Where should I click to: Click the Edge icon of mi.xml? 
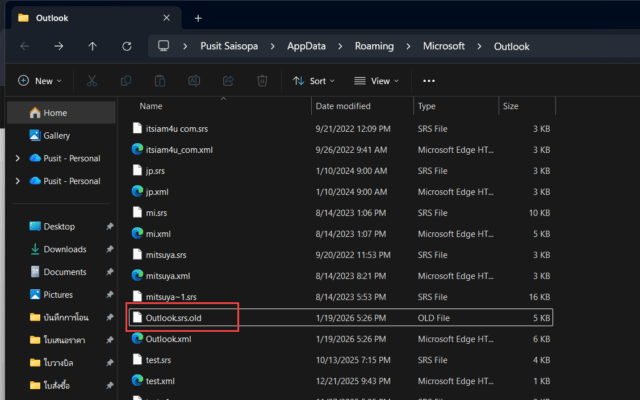pyautogui.click(x=138, y=233)
